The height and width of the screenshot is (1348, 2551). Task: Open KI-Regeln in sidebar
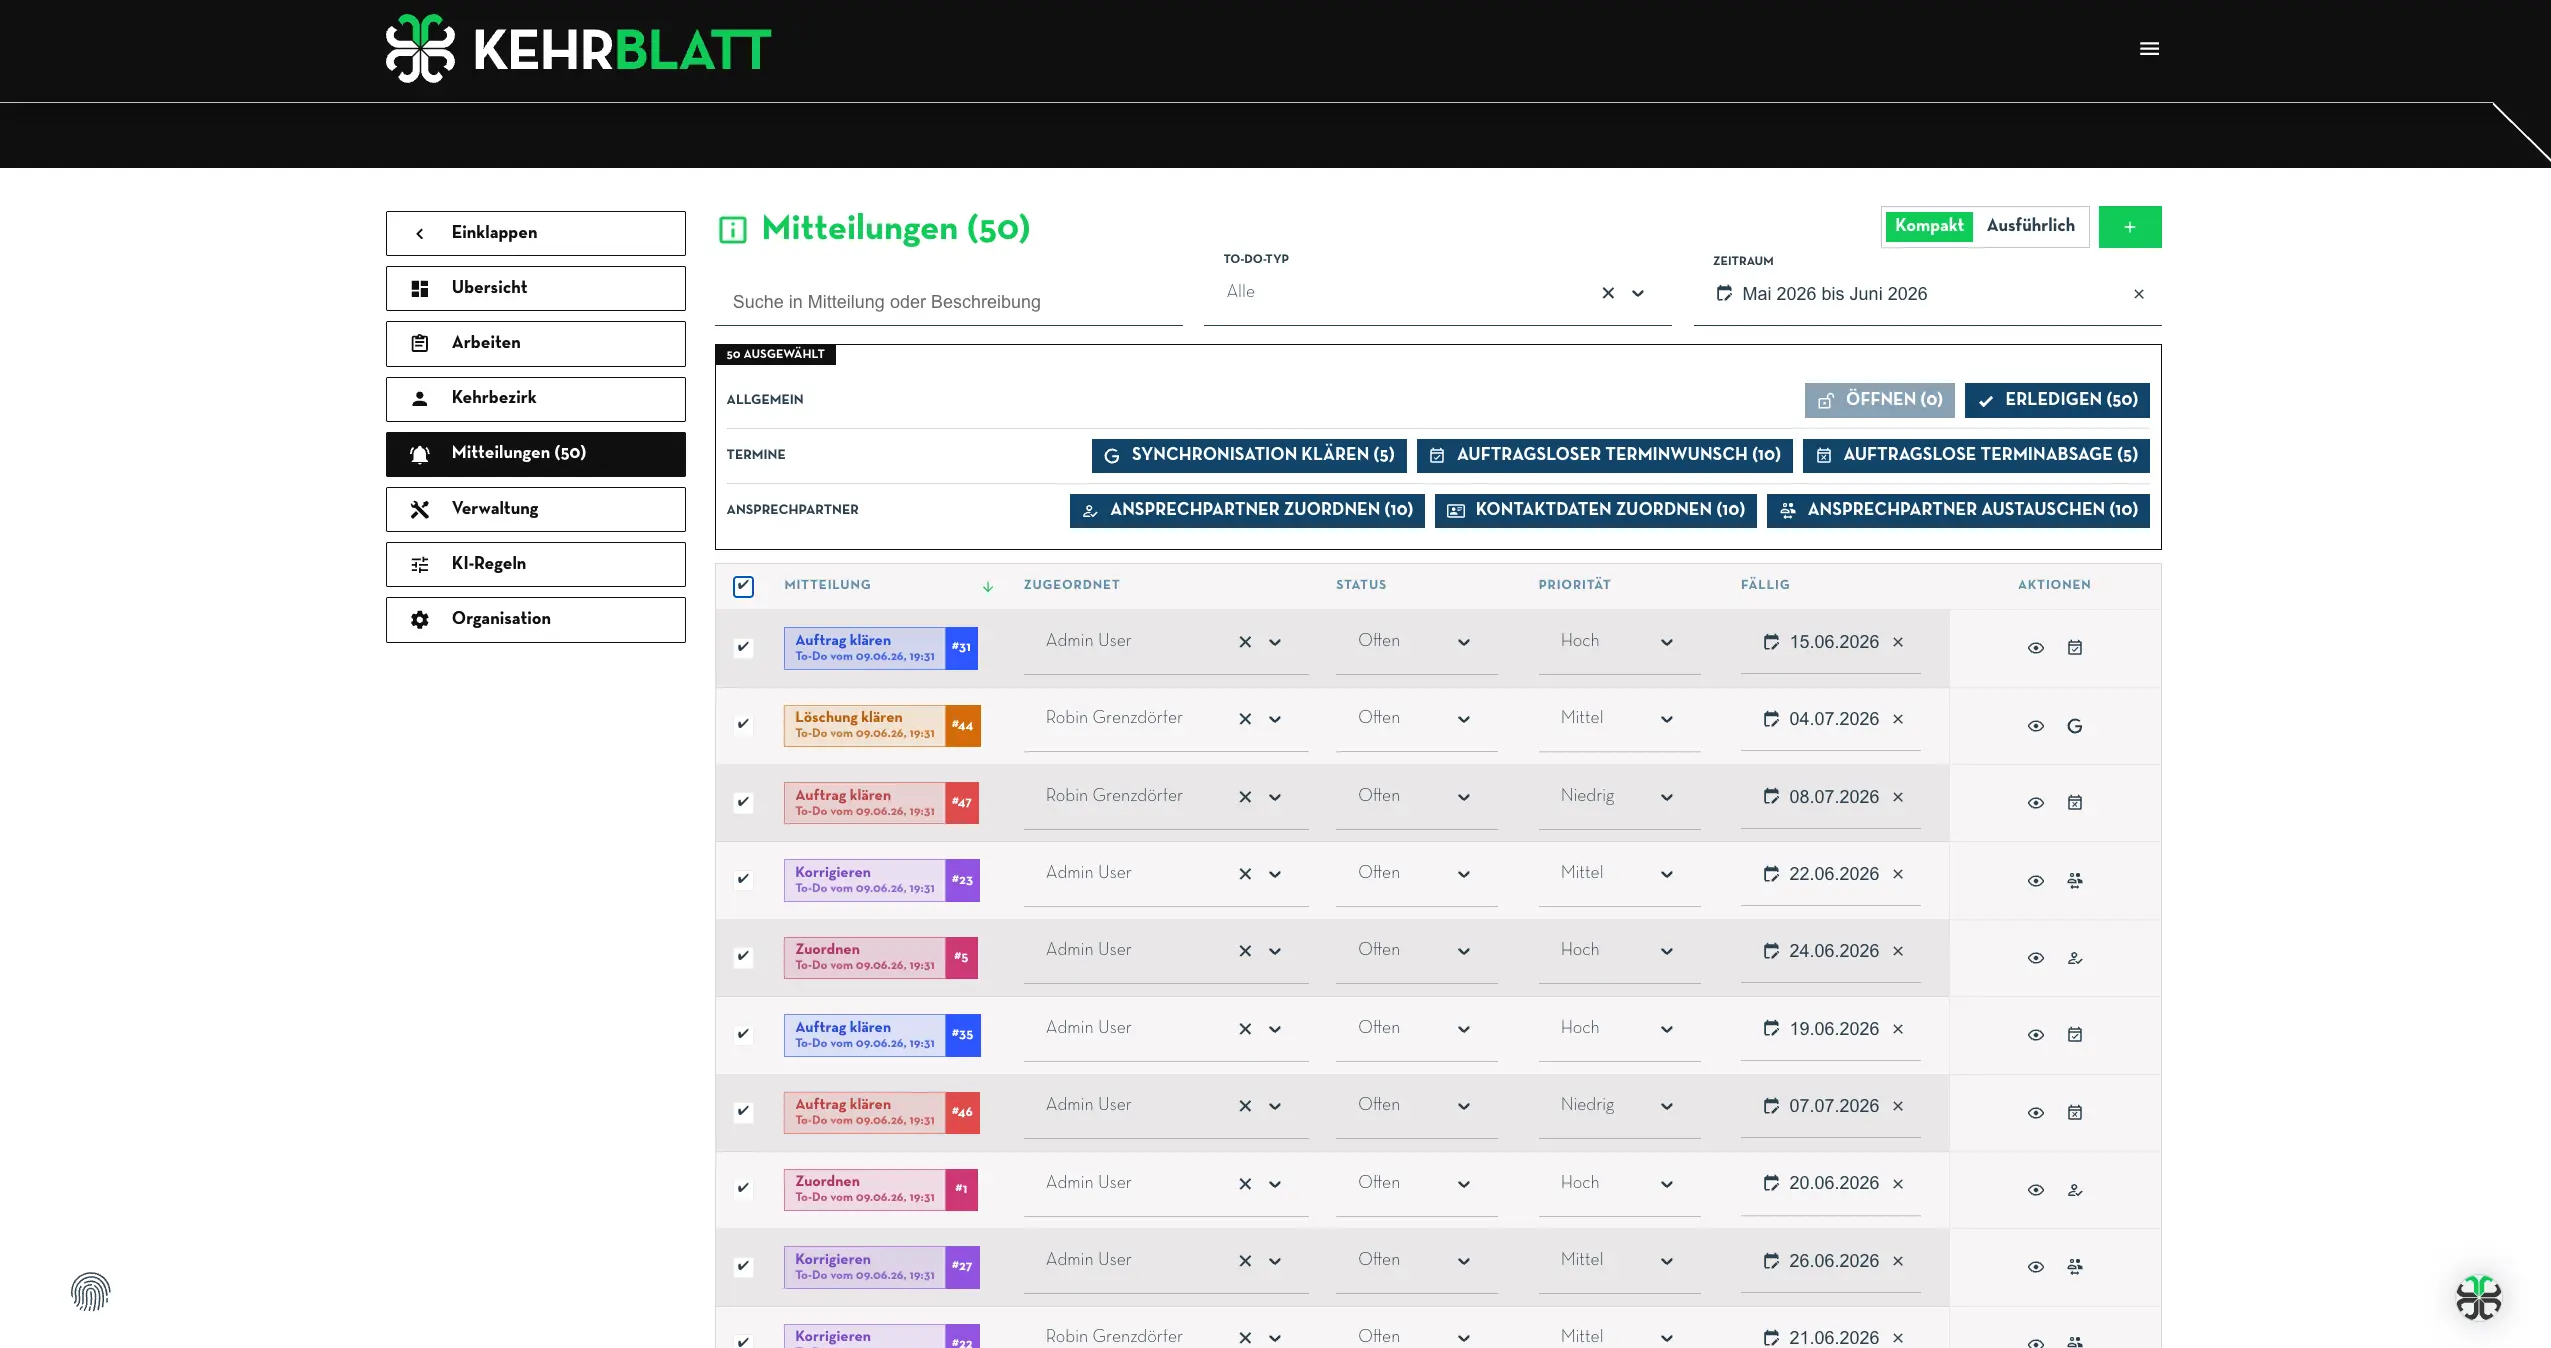[536, 564]
